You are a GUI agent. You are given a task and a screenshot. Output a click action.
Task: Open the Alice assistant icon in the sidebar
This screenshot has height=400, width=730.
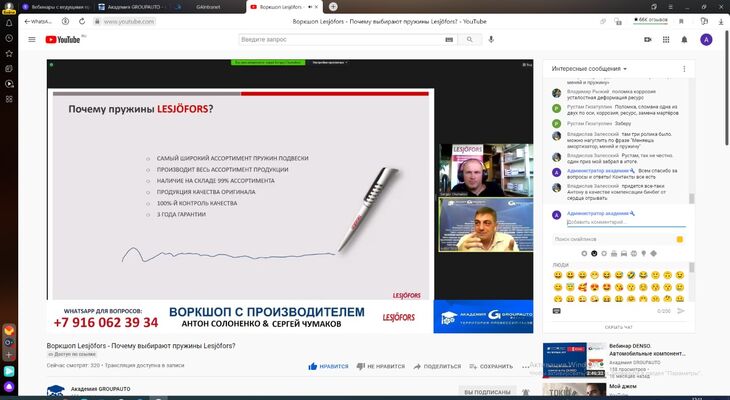coord(9,386)
